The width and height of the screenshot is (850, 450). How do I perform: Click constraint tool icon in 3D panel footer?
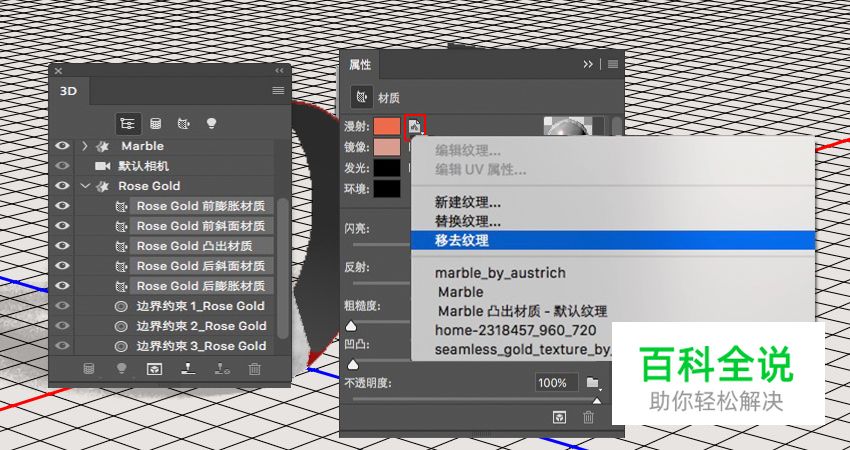222,369
